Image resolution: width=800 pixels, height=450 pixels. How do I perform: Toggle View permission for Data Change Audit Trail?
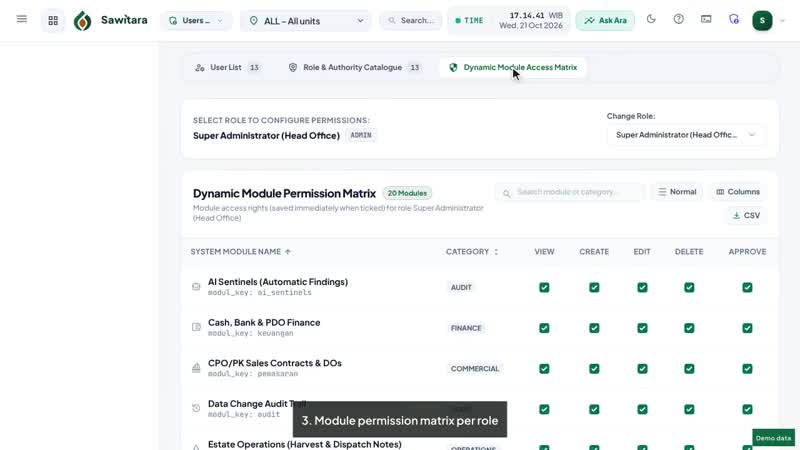pos(544,409)
